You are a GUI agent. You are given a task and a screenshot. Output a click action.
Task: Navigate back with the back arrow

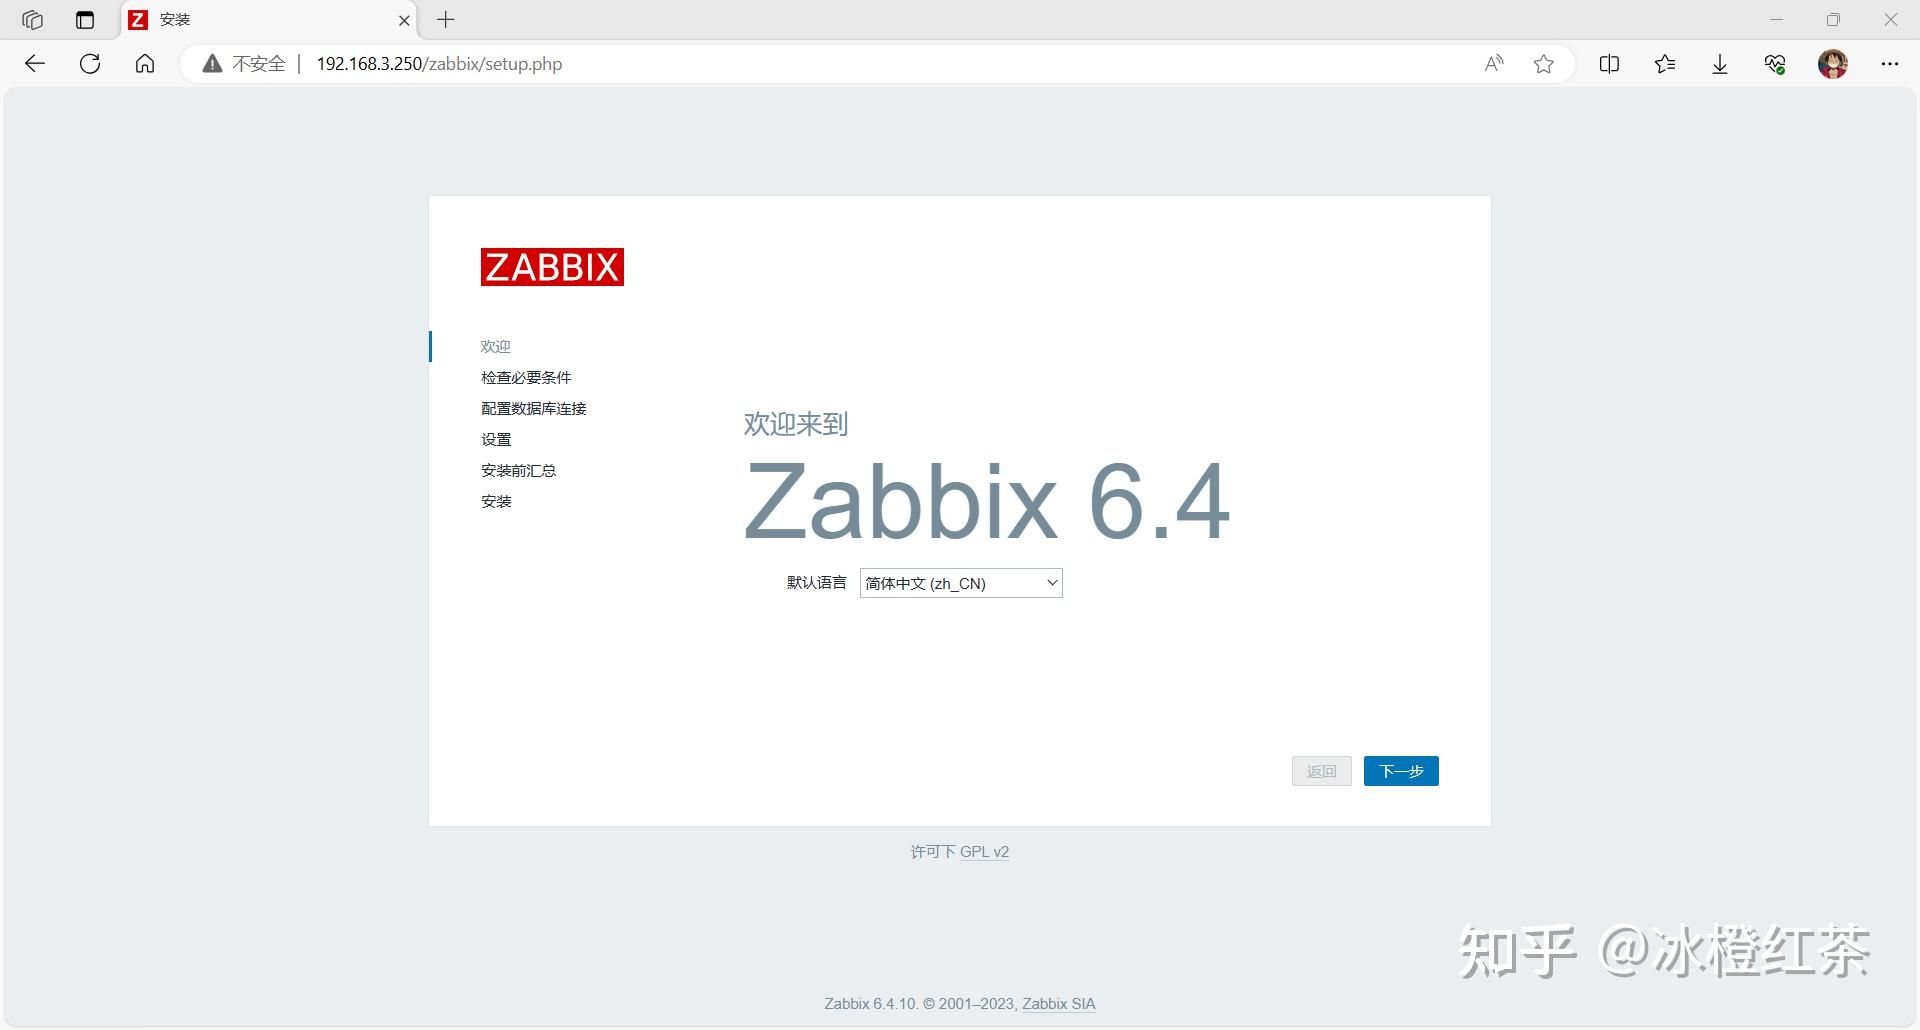tap(36, 63)
